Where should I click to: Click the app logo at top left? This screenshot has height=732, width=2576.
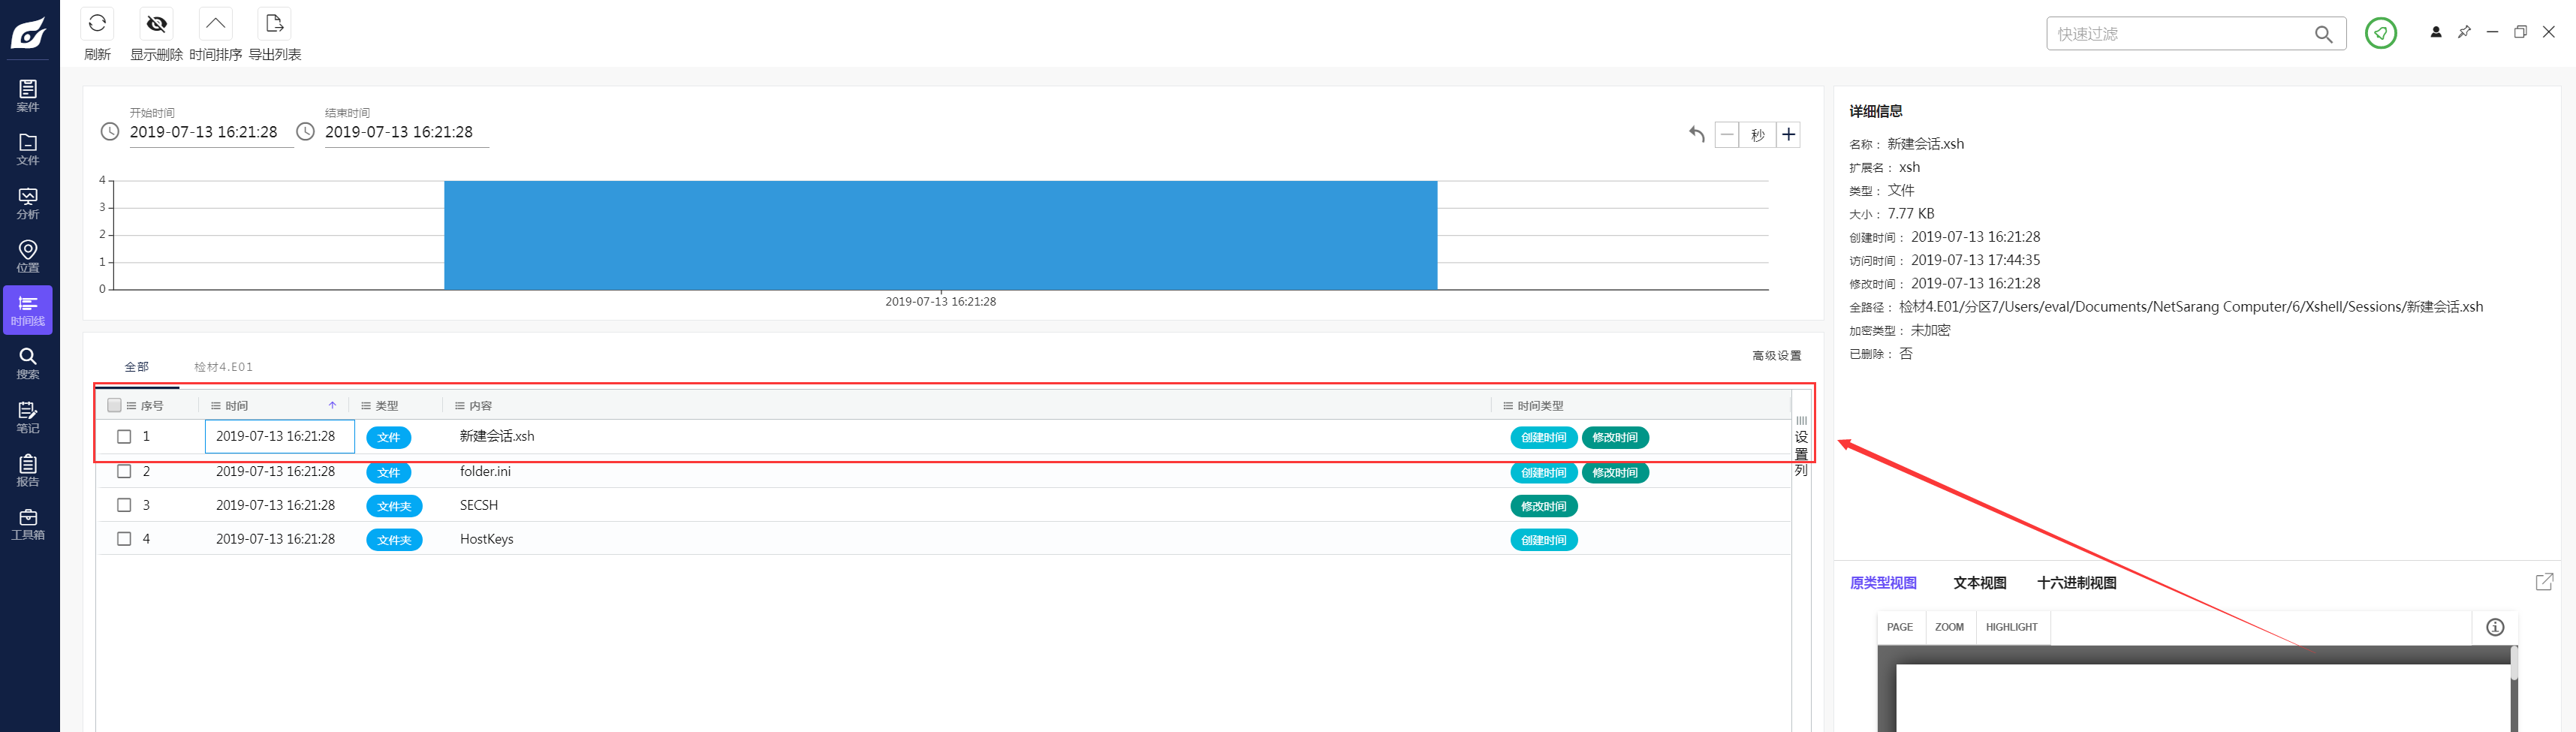pos(29,33)
